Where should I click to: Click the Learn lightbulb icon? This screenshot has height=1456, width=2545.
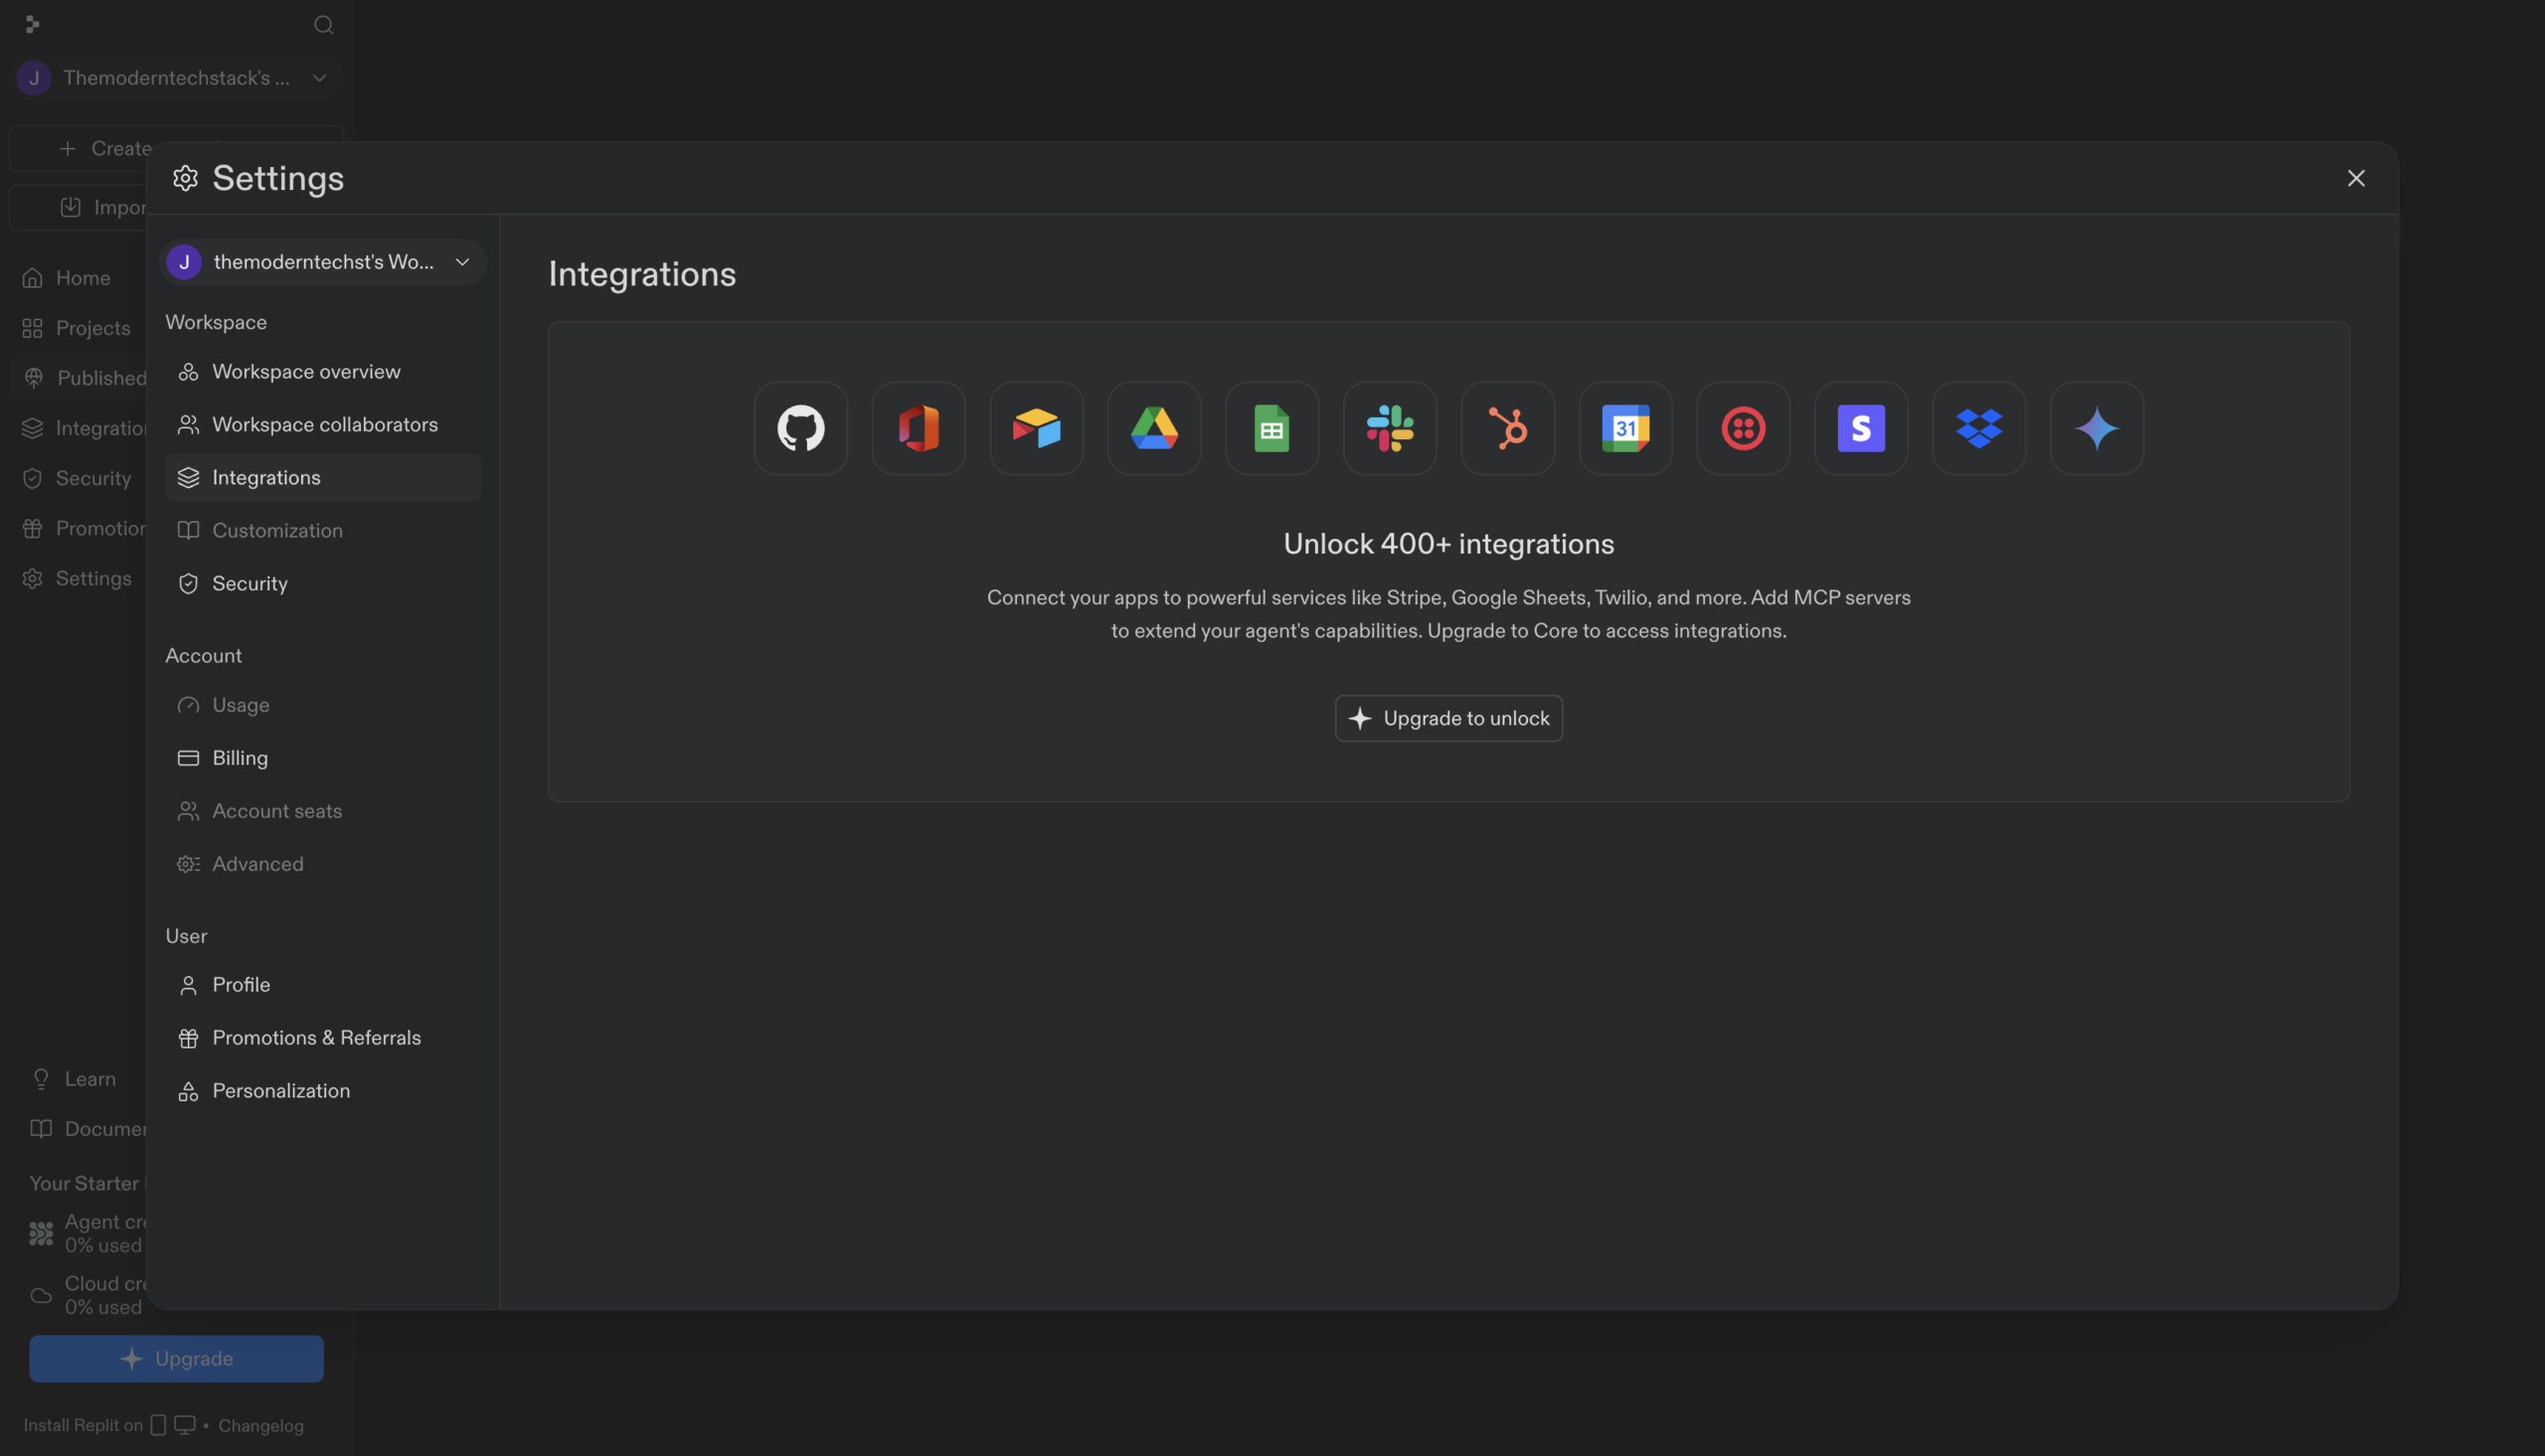tap(41, 1079)
